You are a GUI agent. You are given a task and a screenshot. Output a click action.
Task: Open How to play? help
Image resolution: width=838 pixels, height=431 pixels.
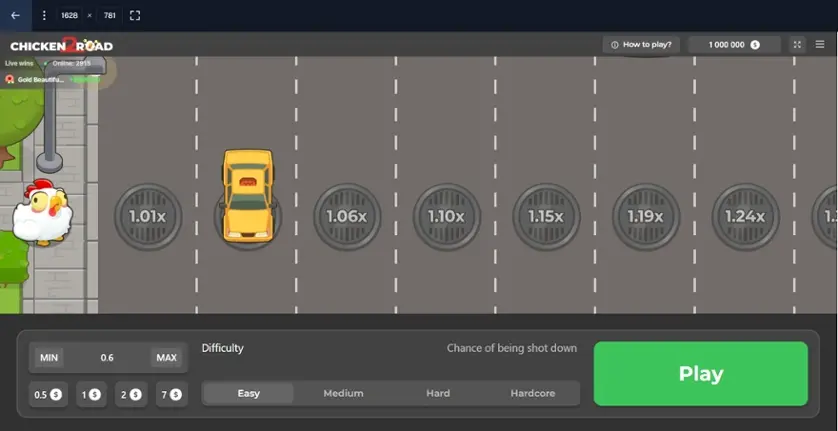643,45
